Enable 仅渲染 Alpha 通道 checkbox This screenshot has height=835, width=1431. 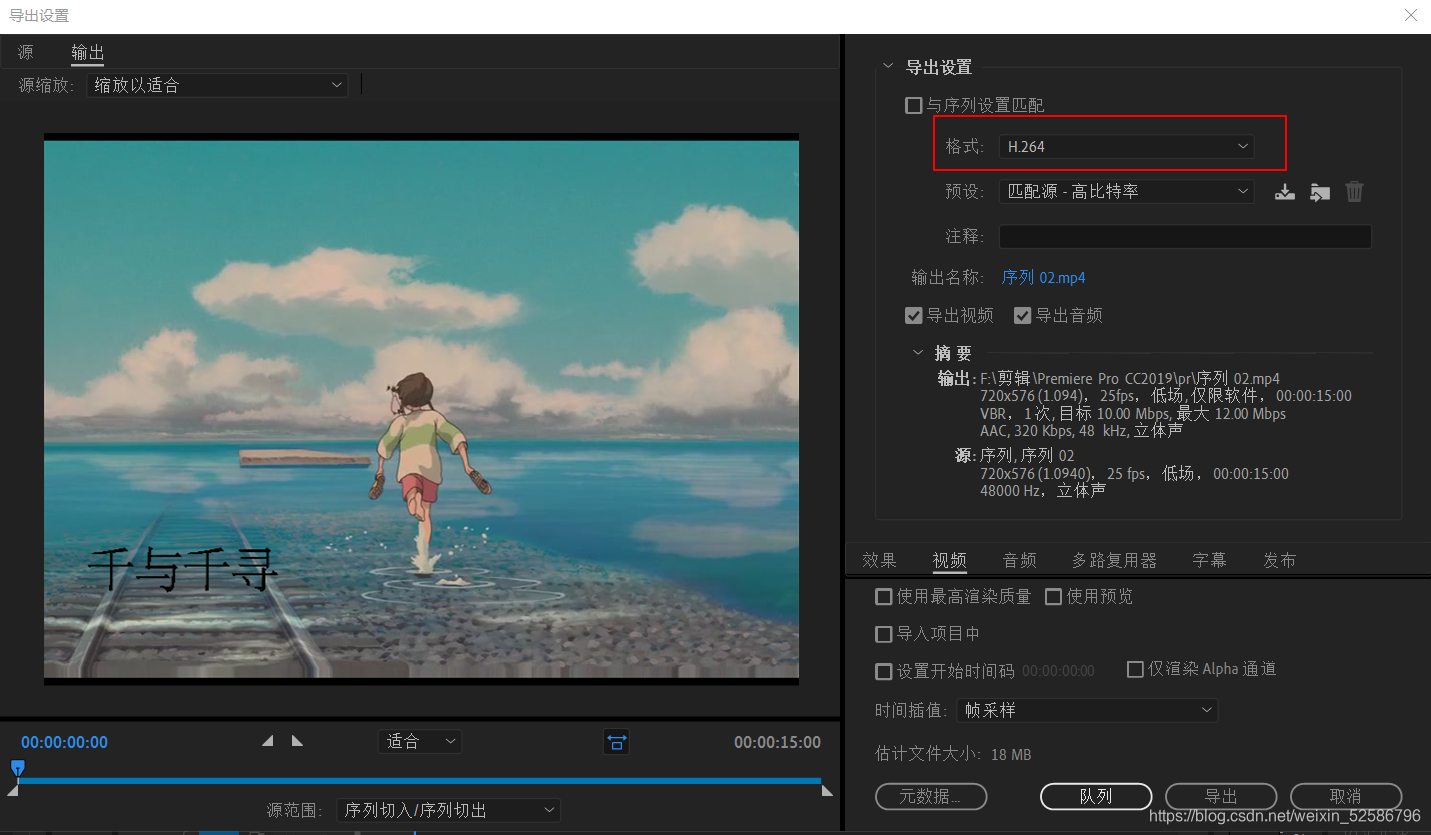(x=1135, y=669)
